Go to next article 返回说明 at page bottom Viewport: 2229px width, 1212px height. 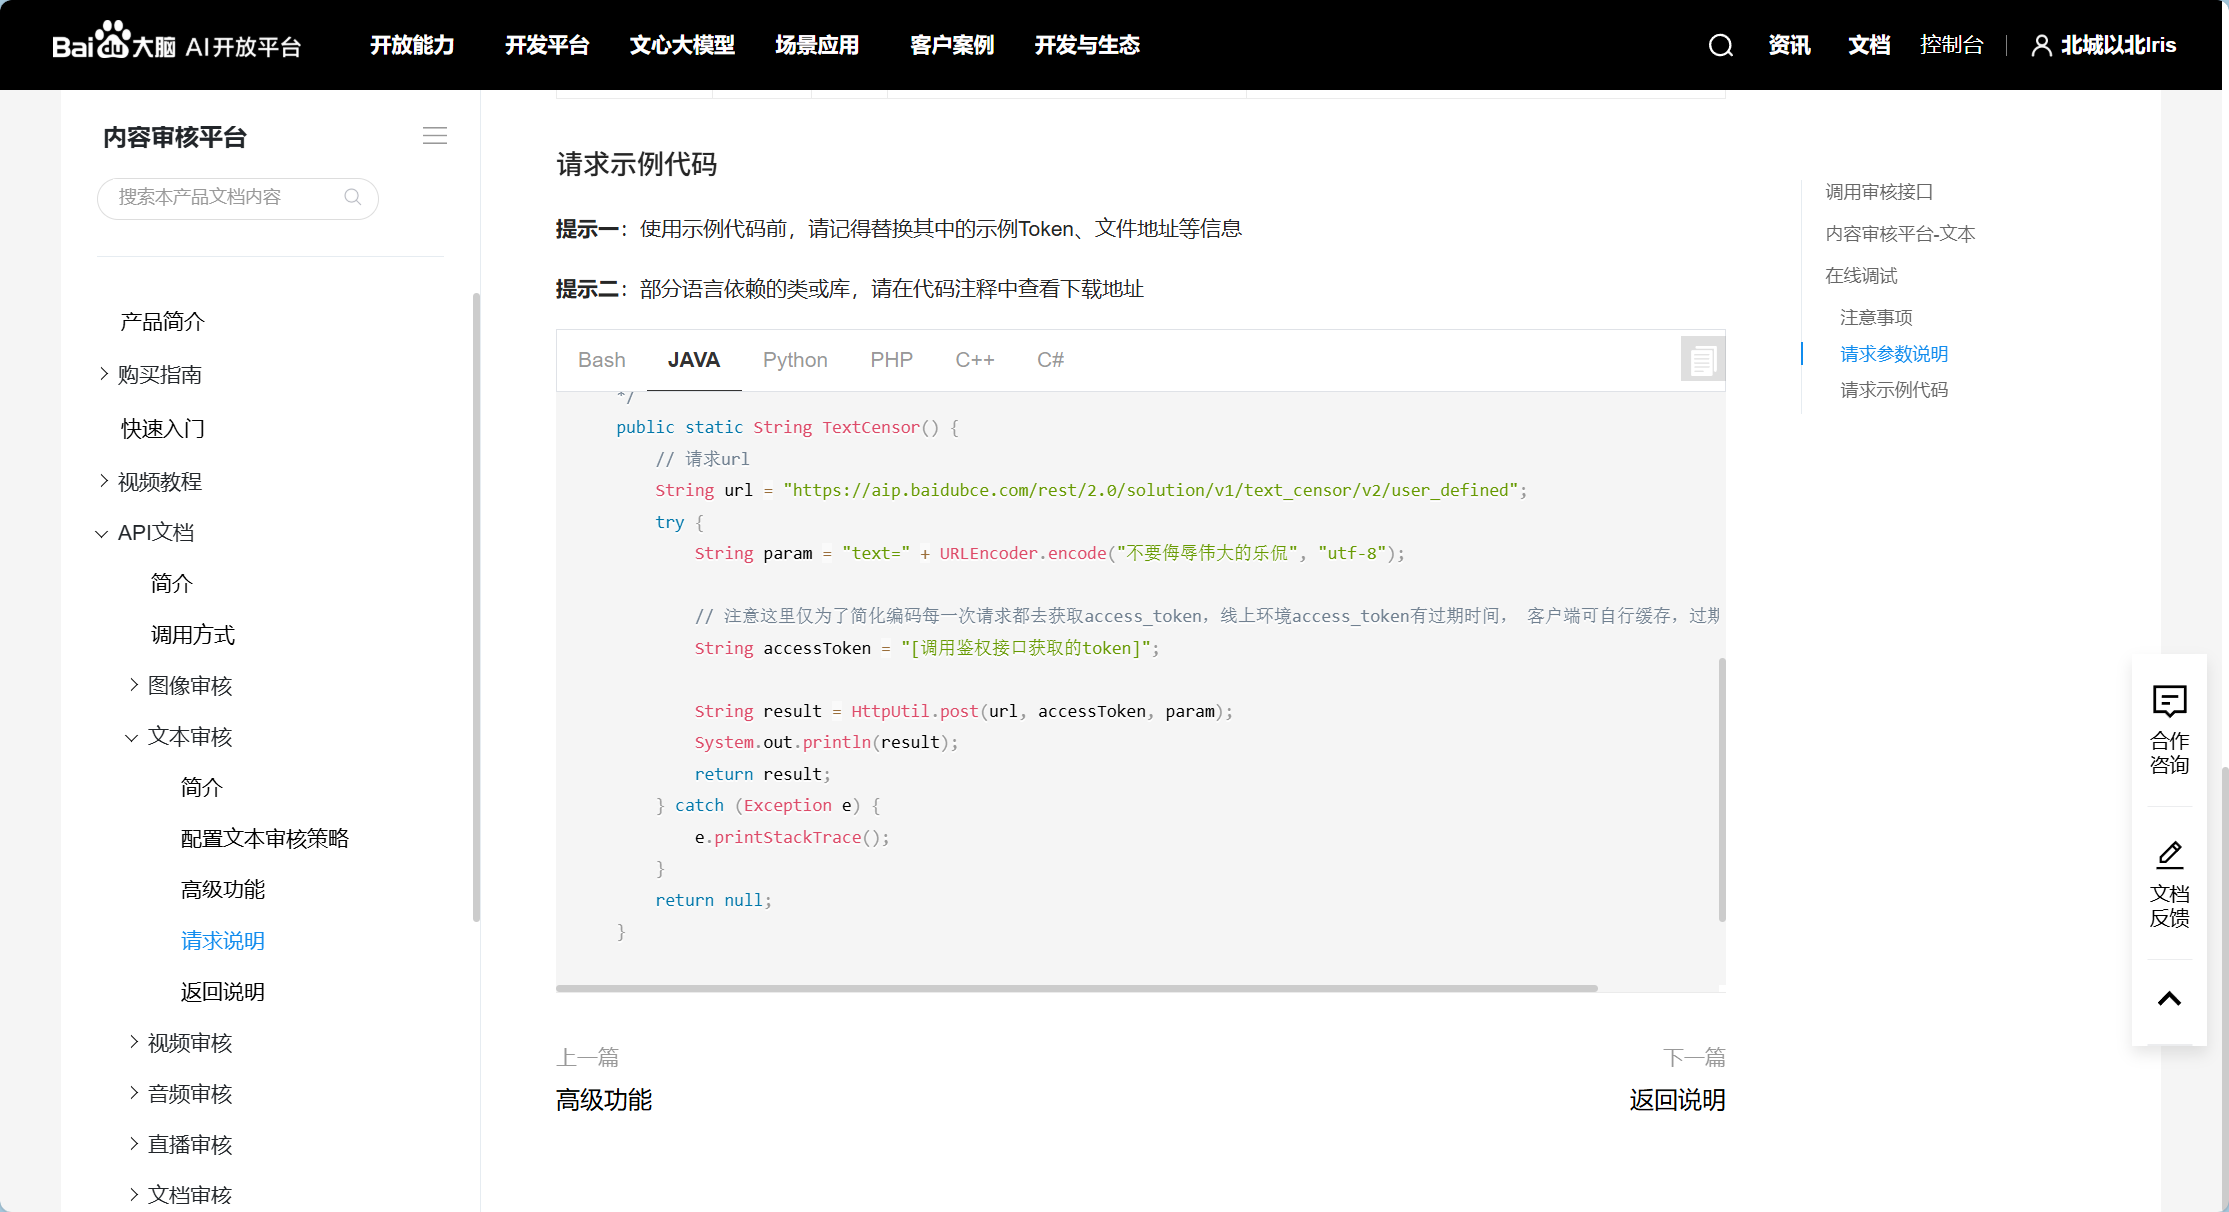[x=1677, y=1101]
